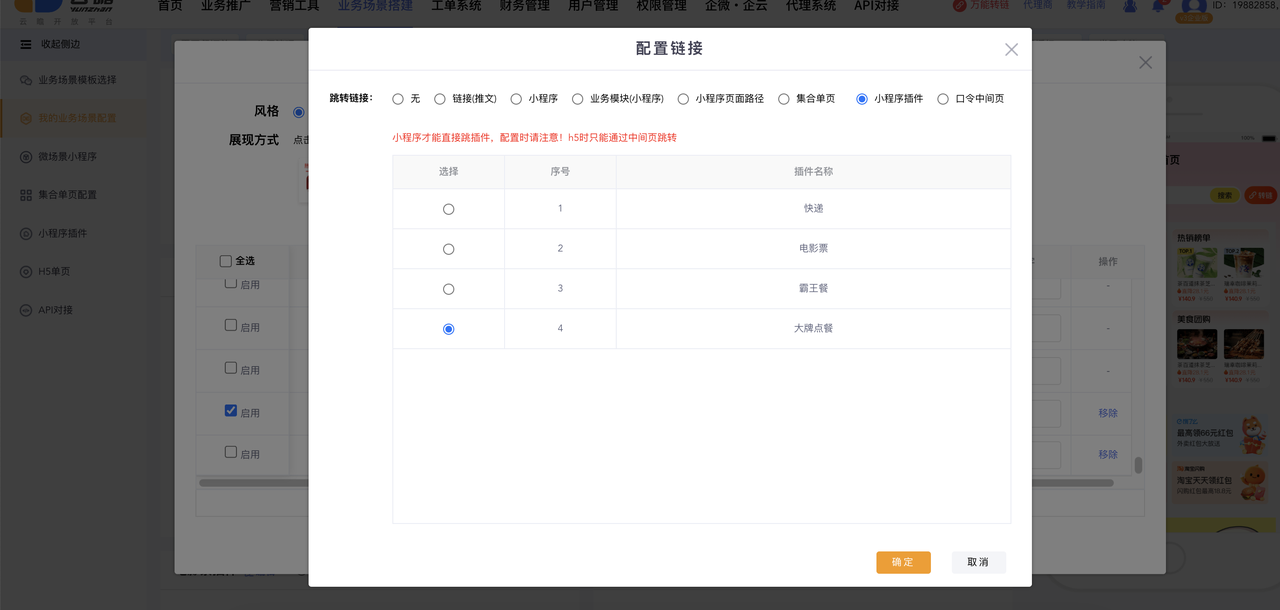Click the 微场景小程序 sidebar icon

[26, 157]
